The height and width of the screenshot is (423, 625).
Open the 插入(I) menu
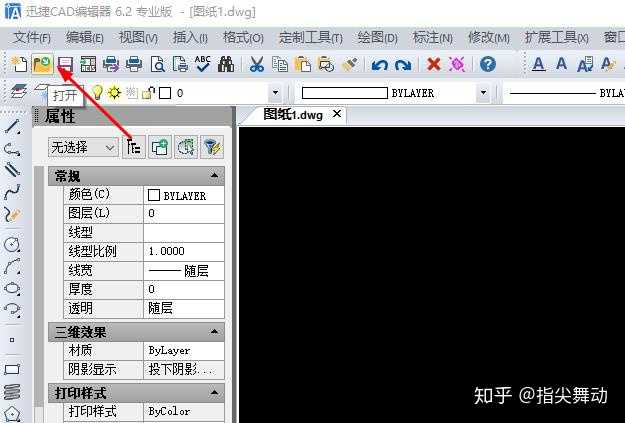(190, 38)
